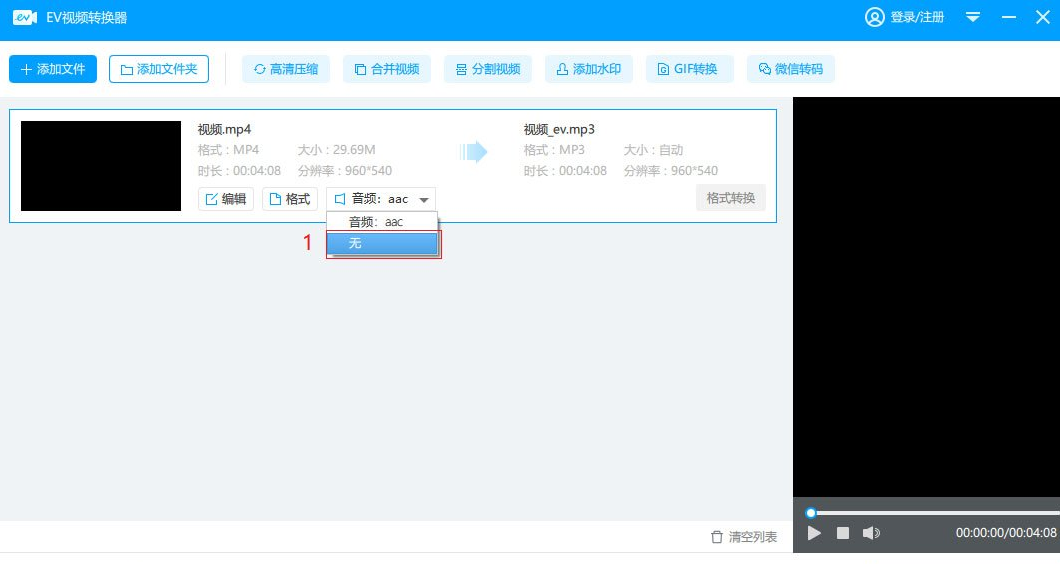Click the 编辑 button for 视频.mp4

226,199
